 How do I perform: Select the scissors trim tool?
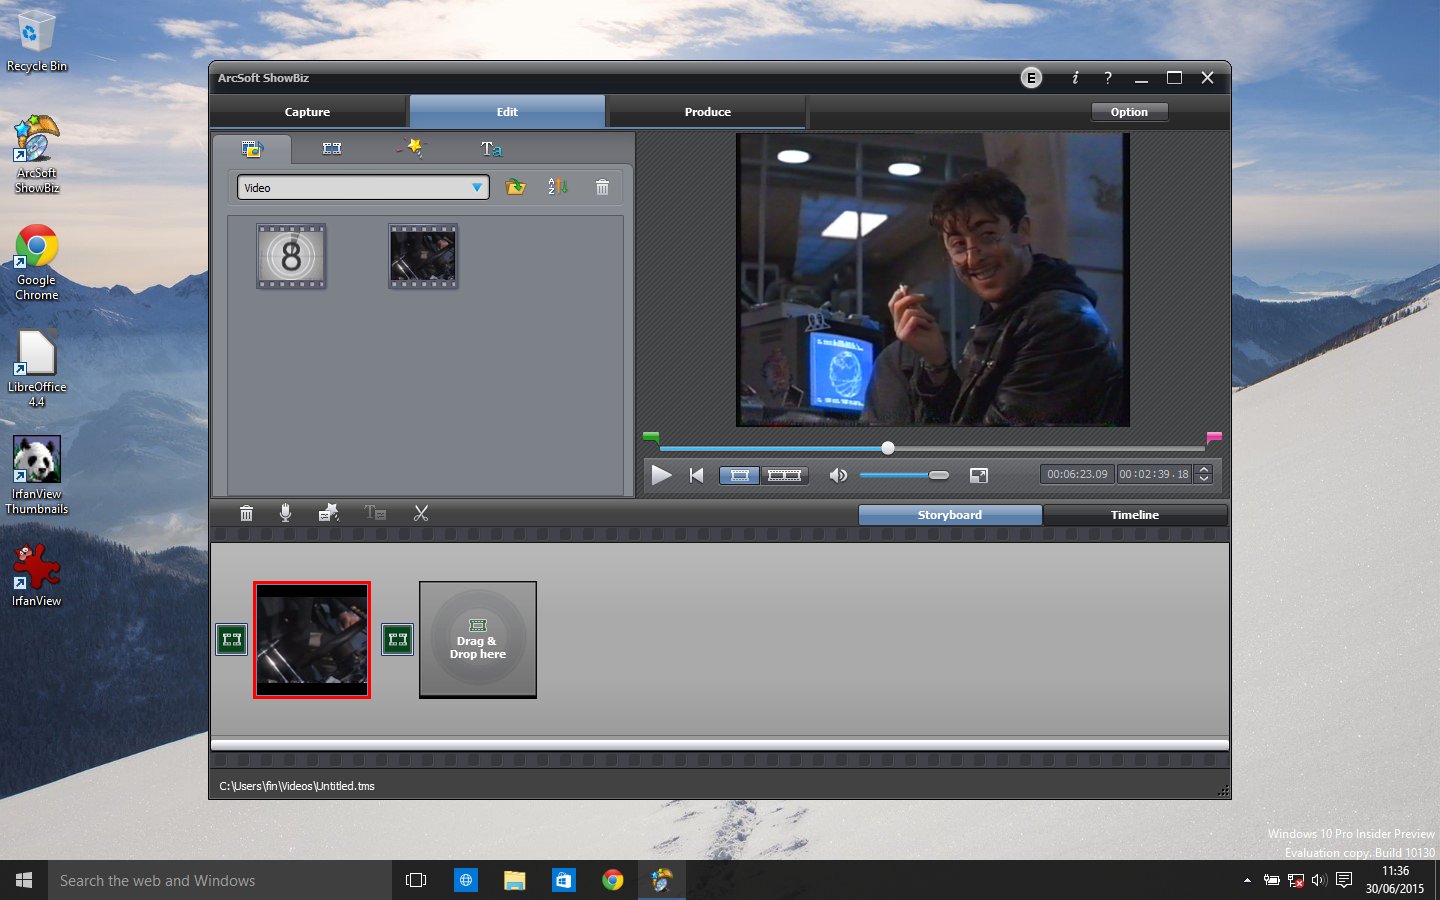[421, 513]
